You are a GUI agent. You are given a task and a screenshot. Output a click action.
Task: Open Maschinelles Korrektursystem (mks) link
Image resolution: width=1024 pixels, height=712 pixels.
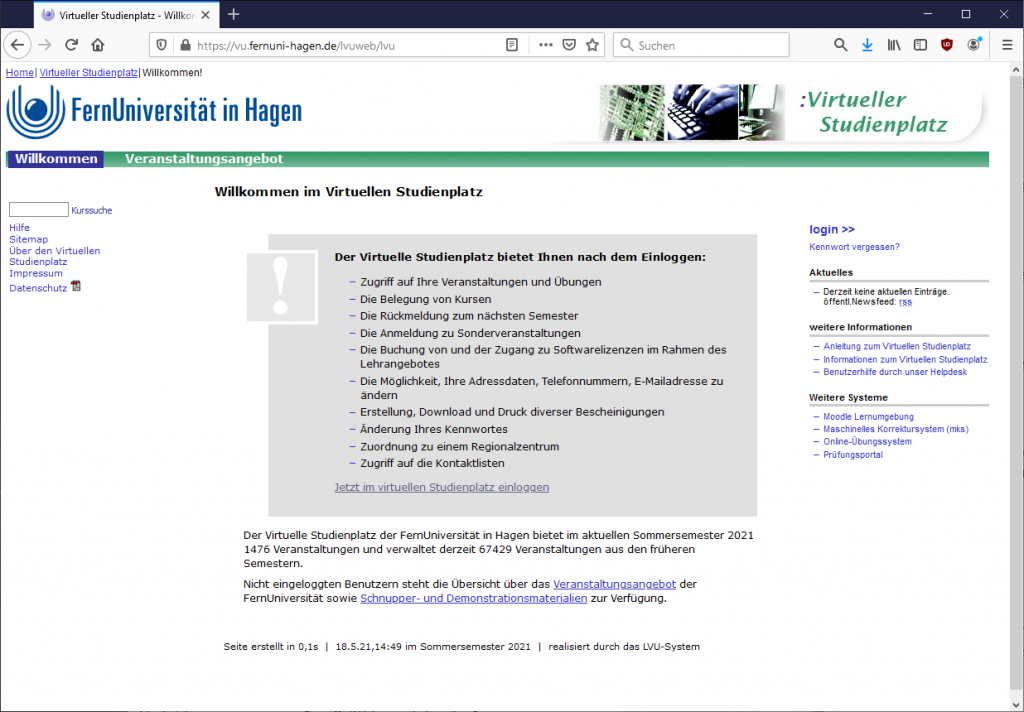pos(895,429)
